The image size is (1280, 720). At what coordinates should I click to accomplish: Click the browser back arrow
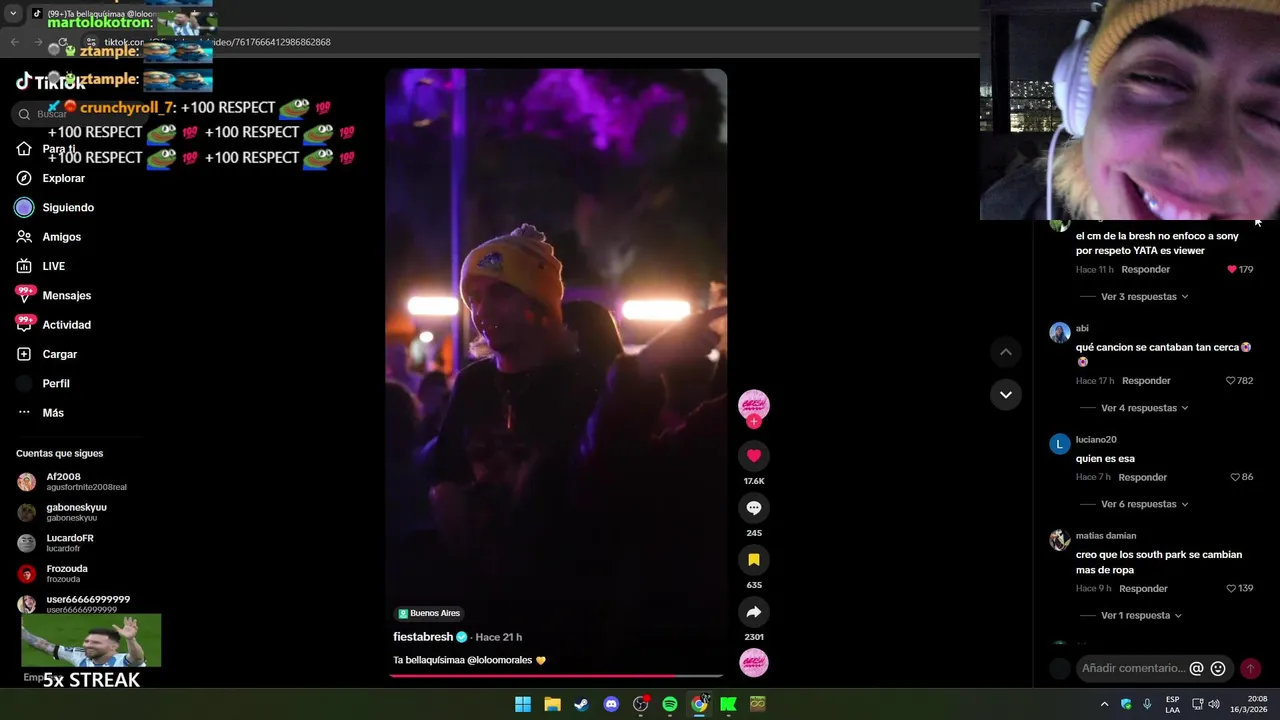14,42
